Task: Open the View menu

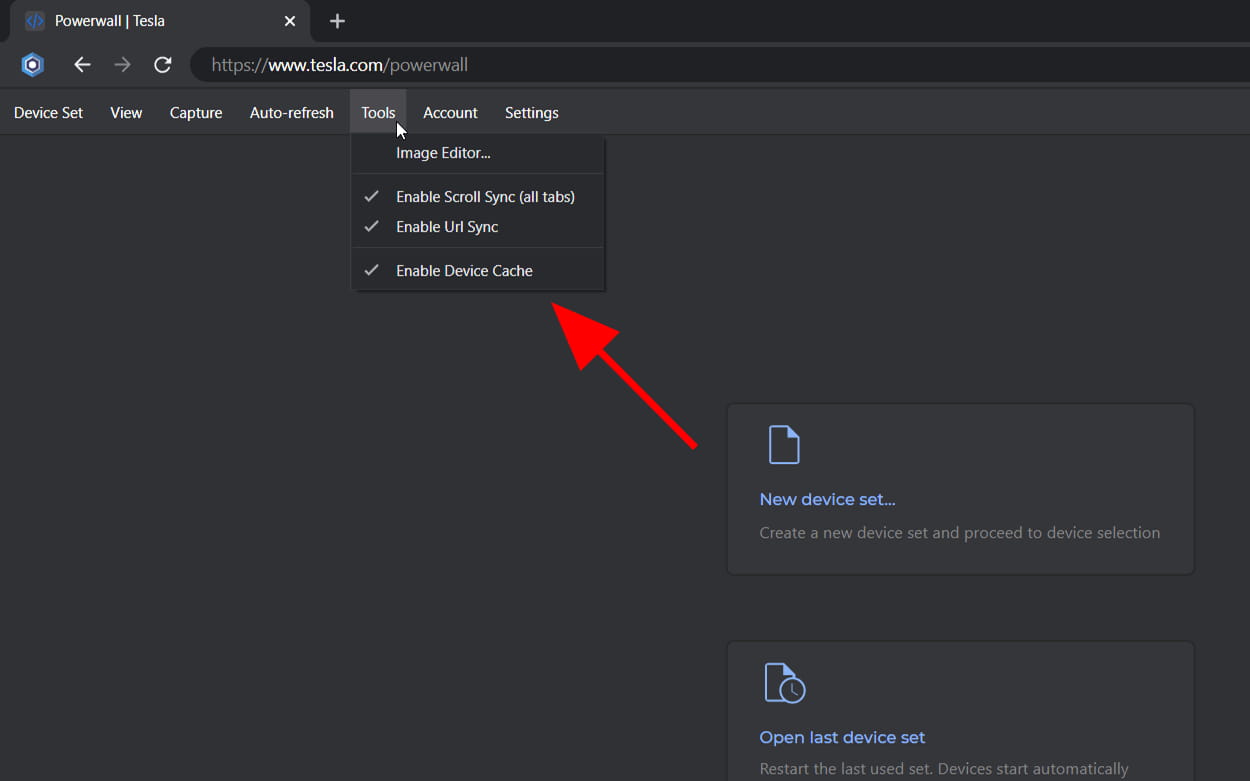Action: click(x=126, y=113)
